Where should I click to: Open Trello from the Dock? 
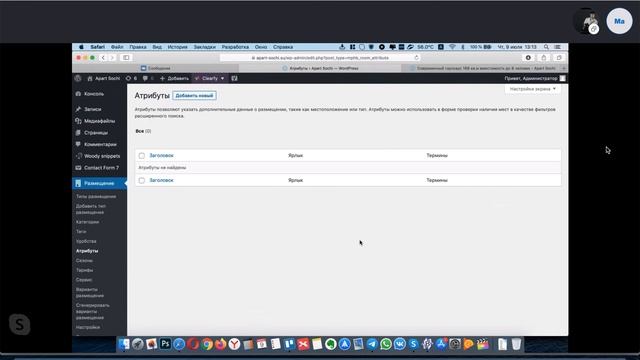pyautogui.click(x=289, y=344)
